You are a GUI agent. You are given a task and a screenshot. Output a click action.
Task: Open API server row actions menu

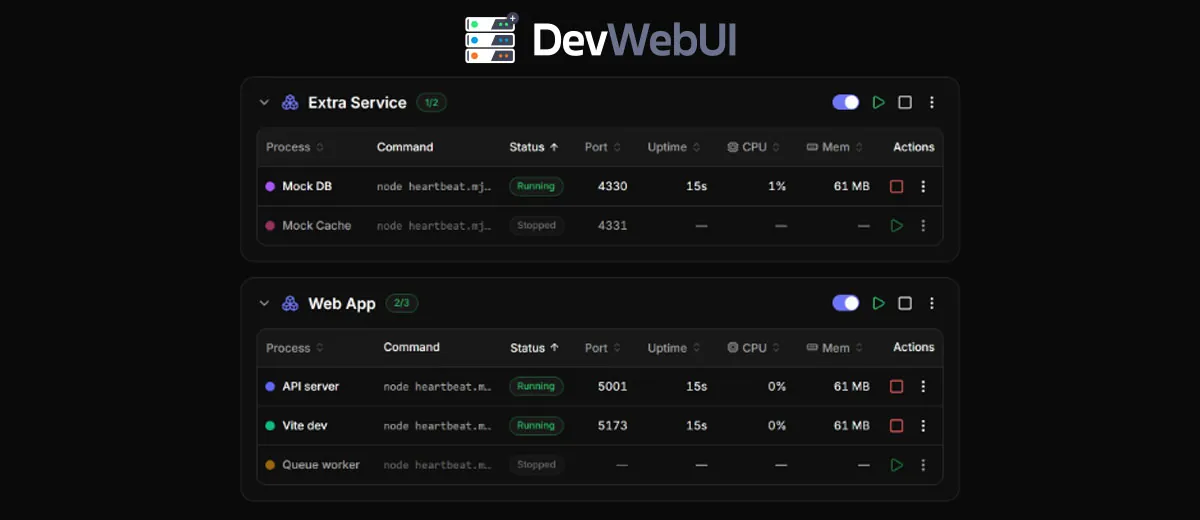tap(923, 386)
